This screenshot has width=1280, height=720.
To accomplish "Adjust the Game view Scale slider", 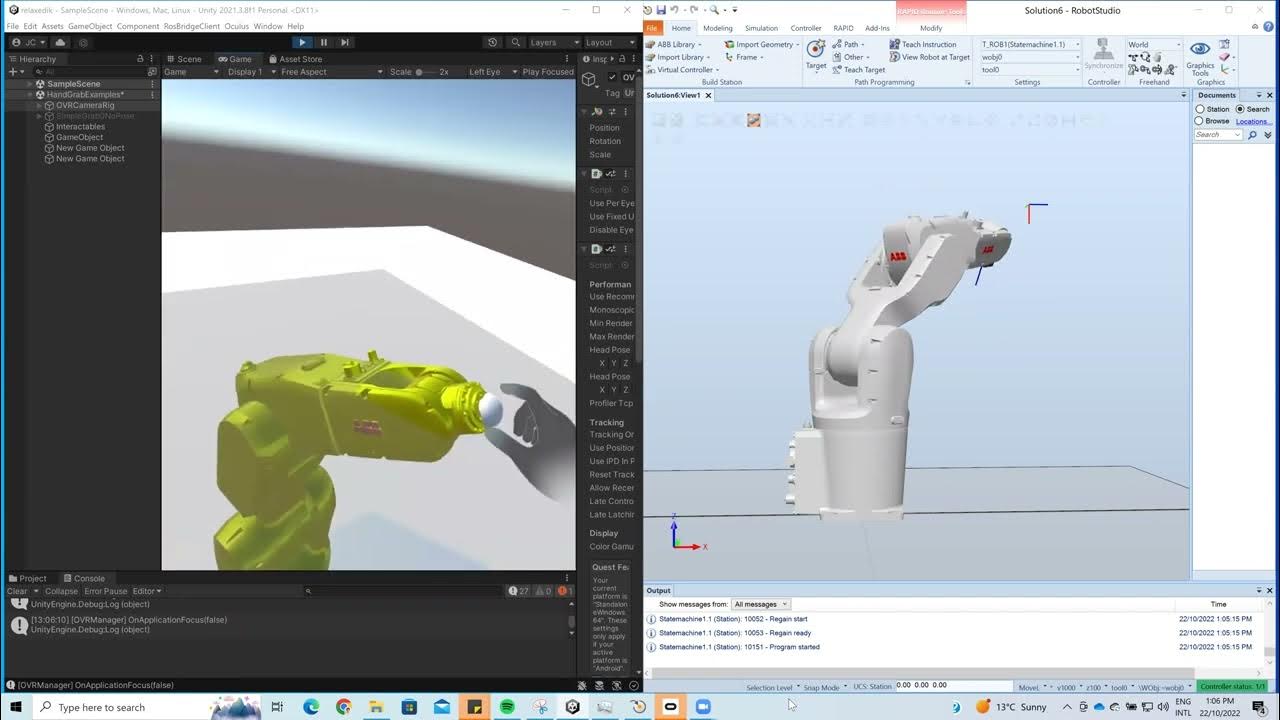I will pos(427,72).
